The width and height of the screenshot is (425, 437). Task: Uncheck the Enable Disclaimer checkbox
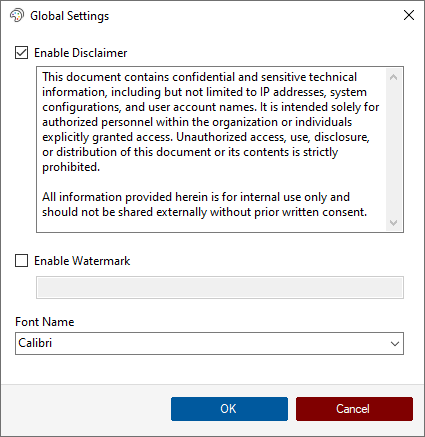(21, 53)
